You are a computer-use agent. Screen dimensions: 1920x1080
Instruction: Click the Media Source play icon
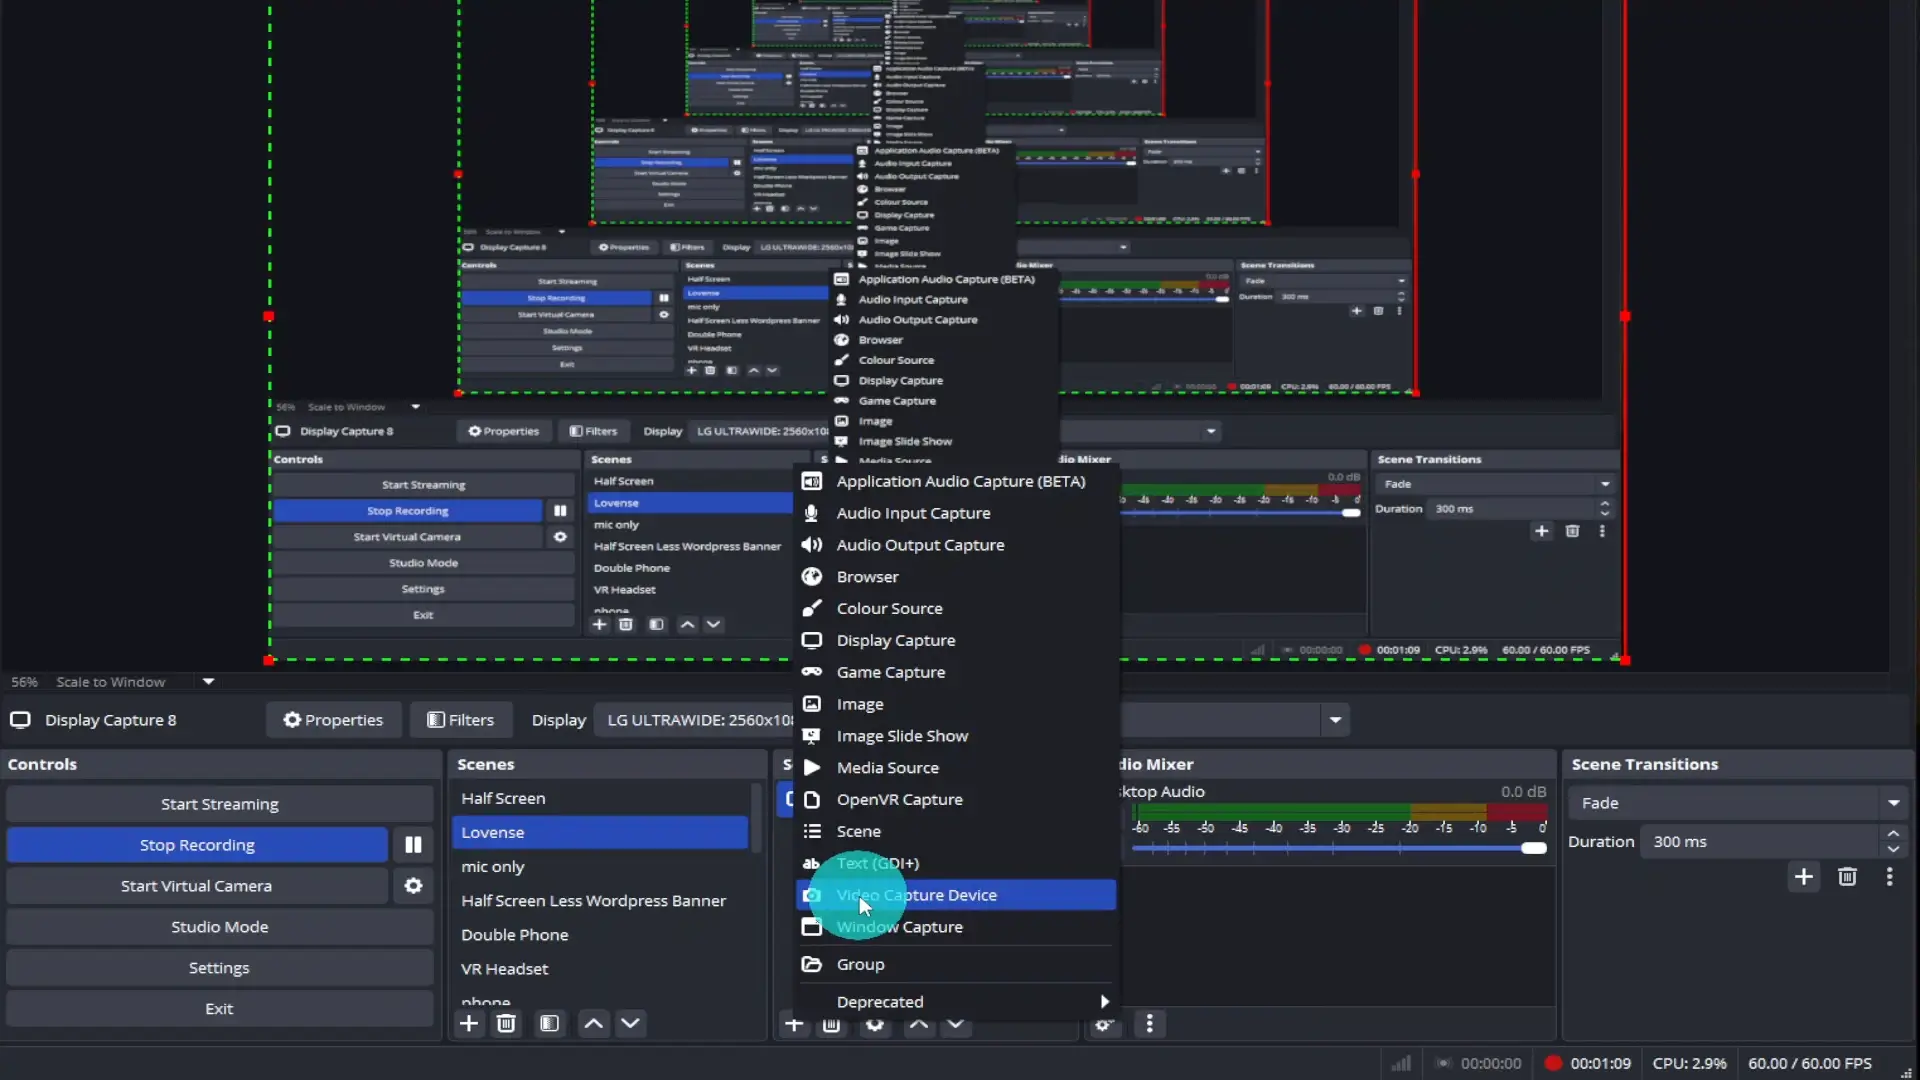[812, 768]
